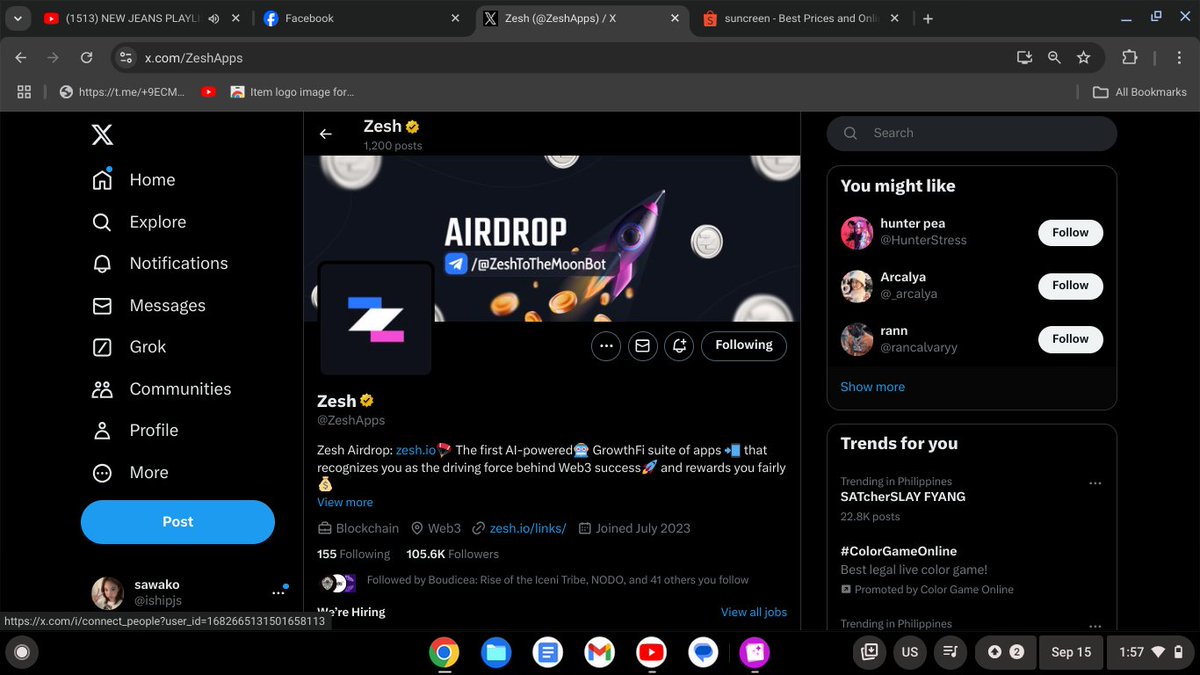Open the More menu in sidebar

point(130,473)
